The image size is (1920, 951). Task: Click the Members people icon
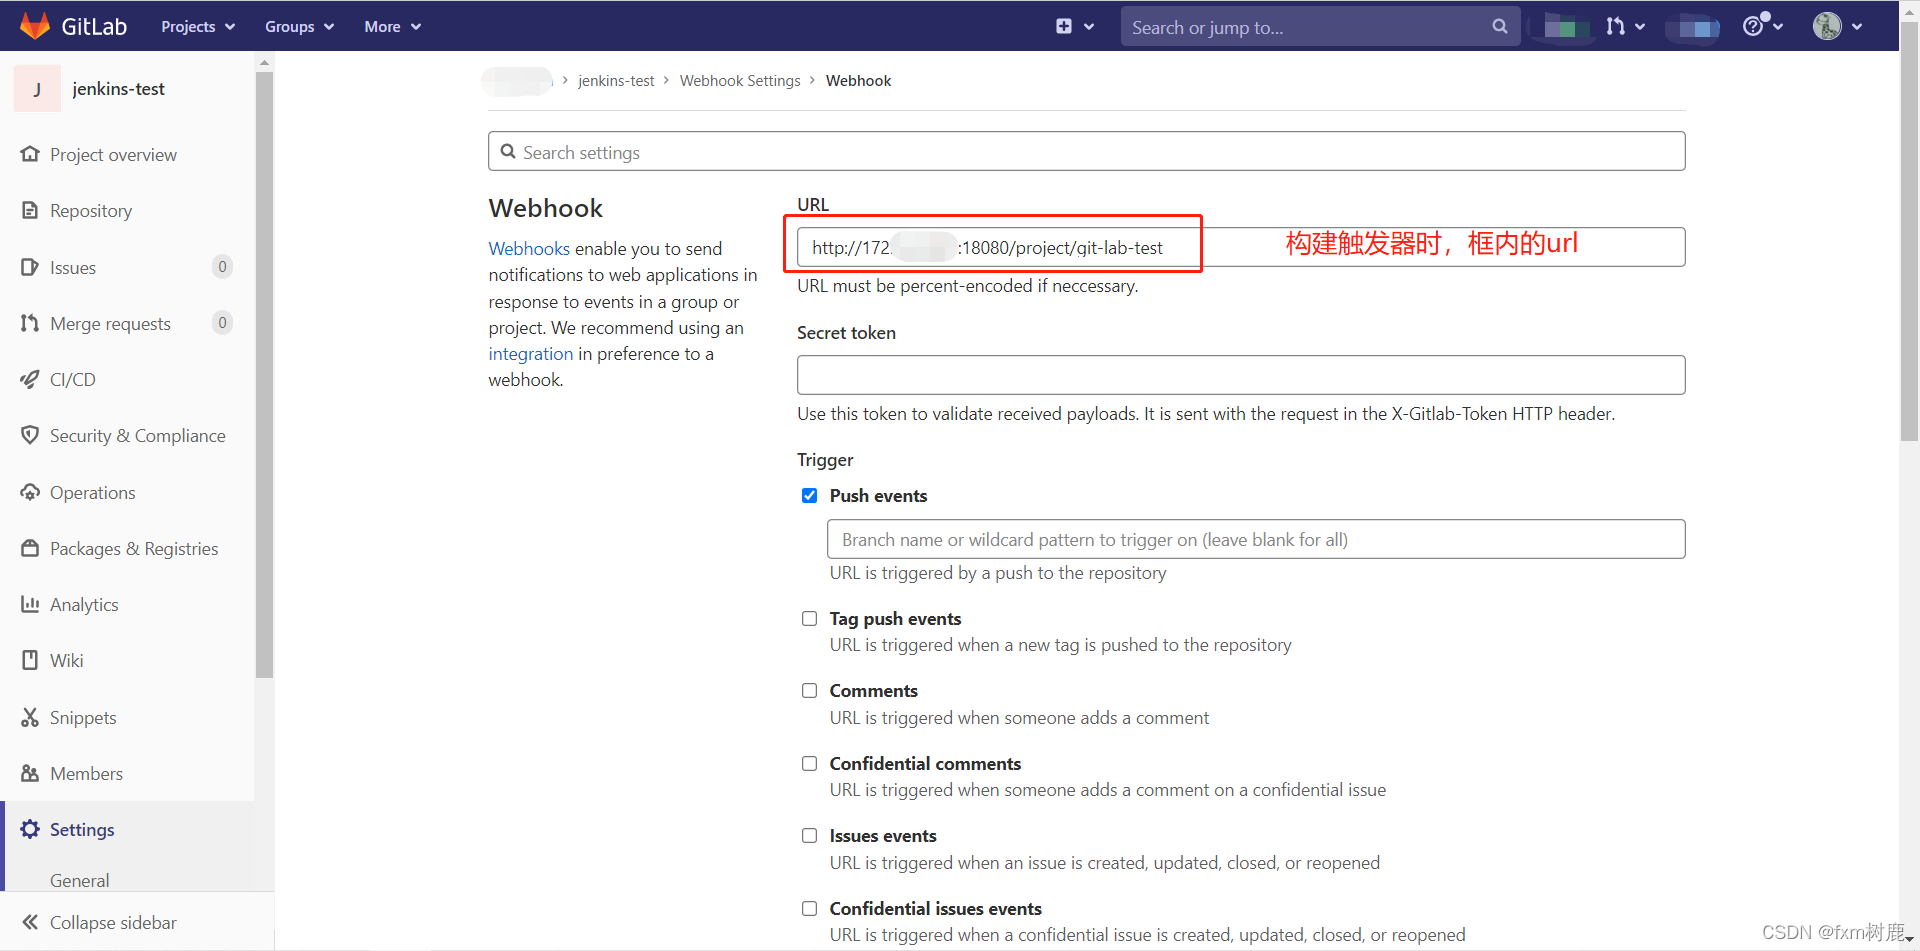coord(30,773)
